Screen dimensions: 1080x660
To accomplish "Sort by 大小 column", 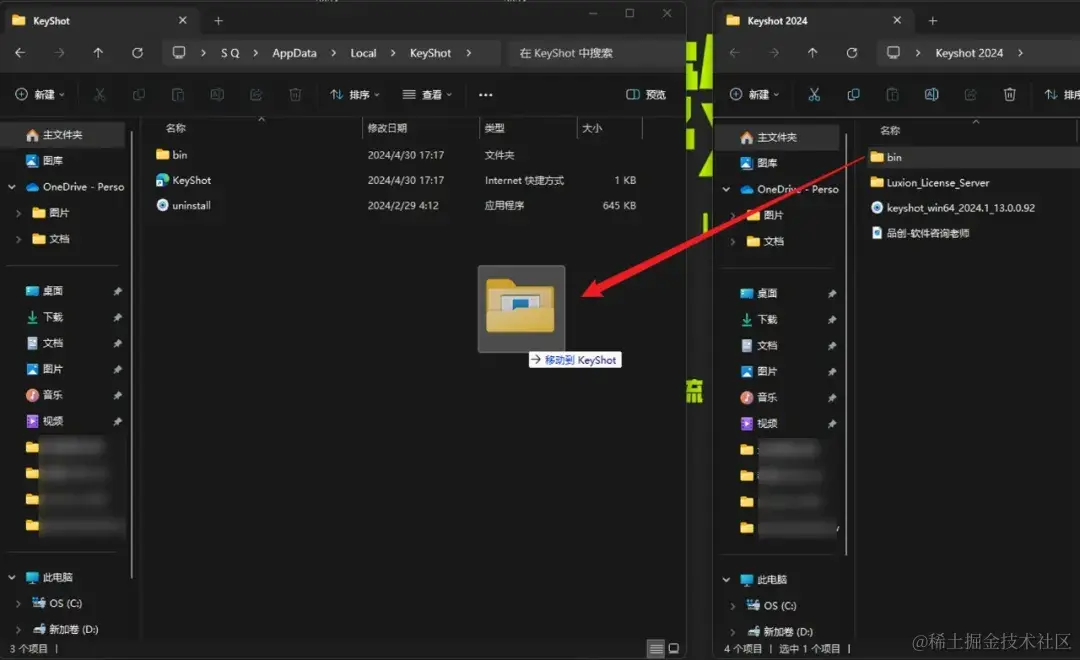I will [x=592, y=128].
